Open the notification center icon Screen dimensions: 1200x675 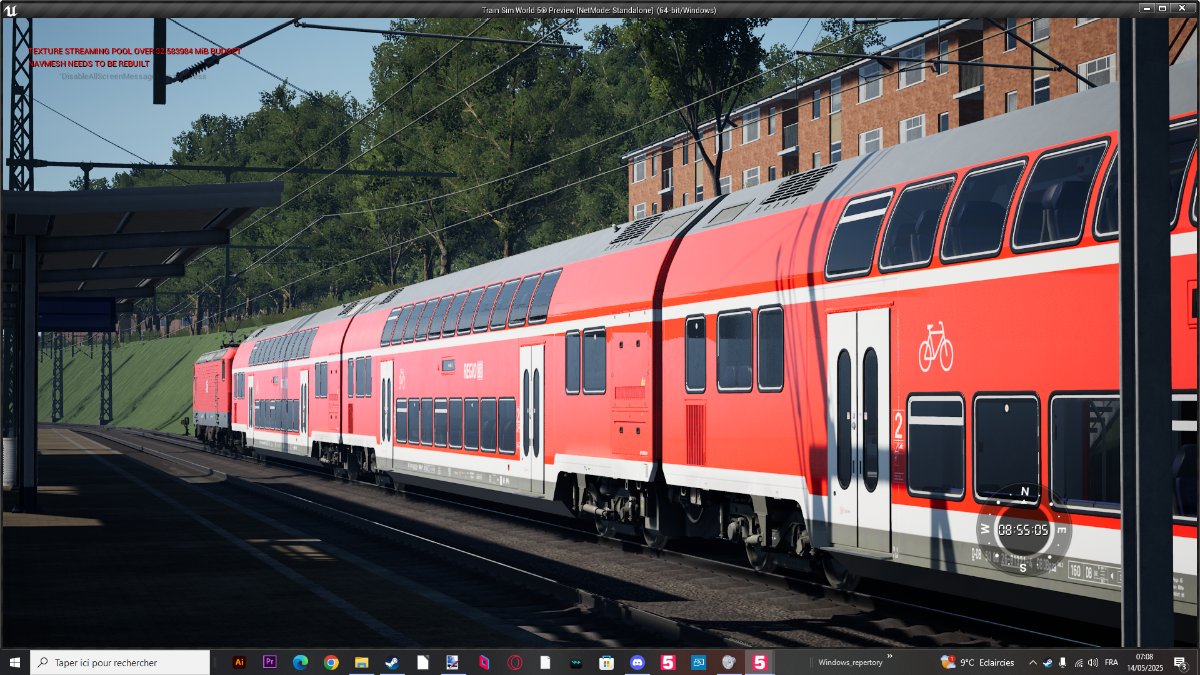1182,662
